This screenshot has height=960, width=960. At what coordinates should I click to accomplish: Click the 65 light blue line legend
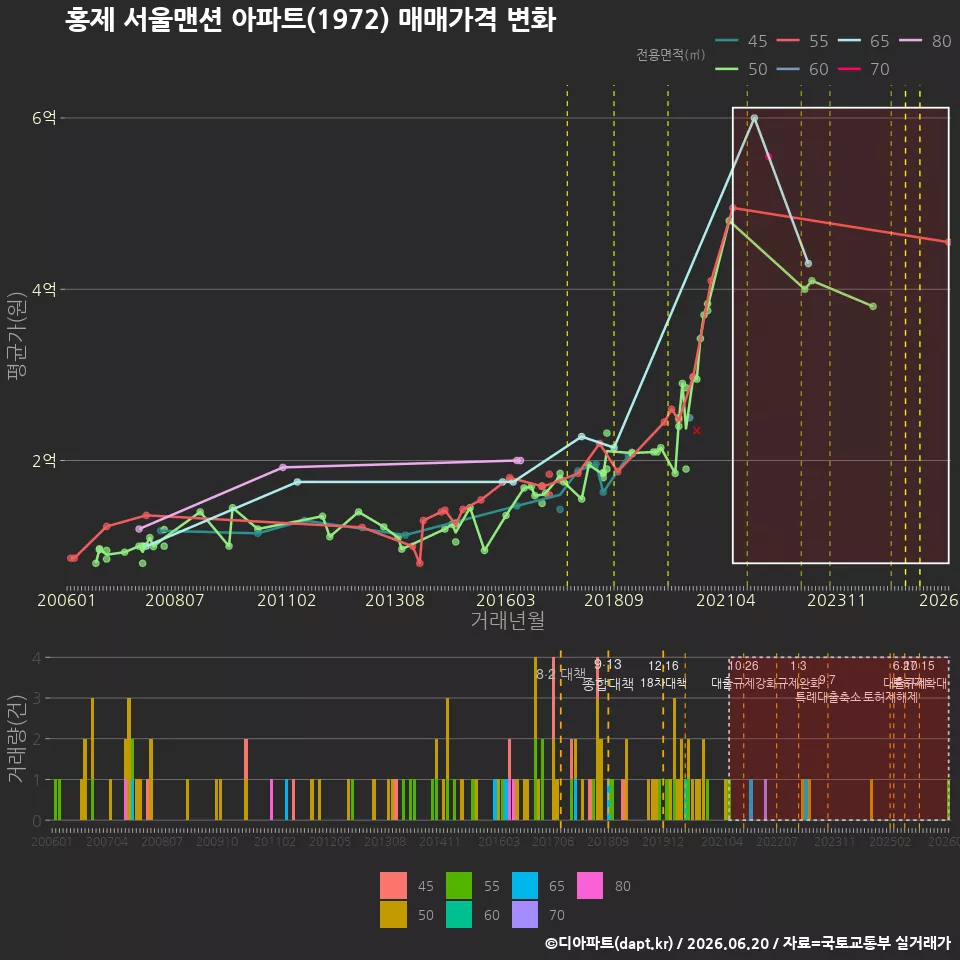pos(863,41)
